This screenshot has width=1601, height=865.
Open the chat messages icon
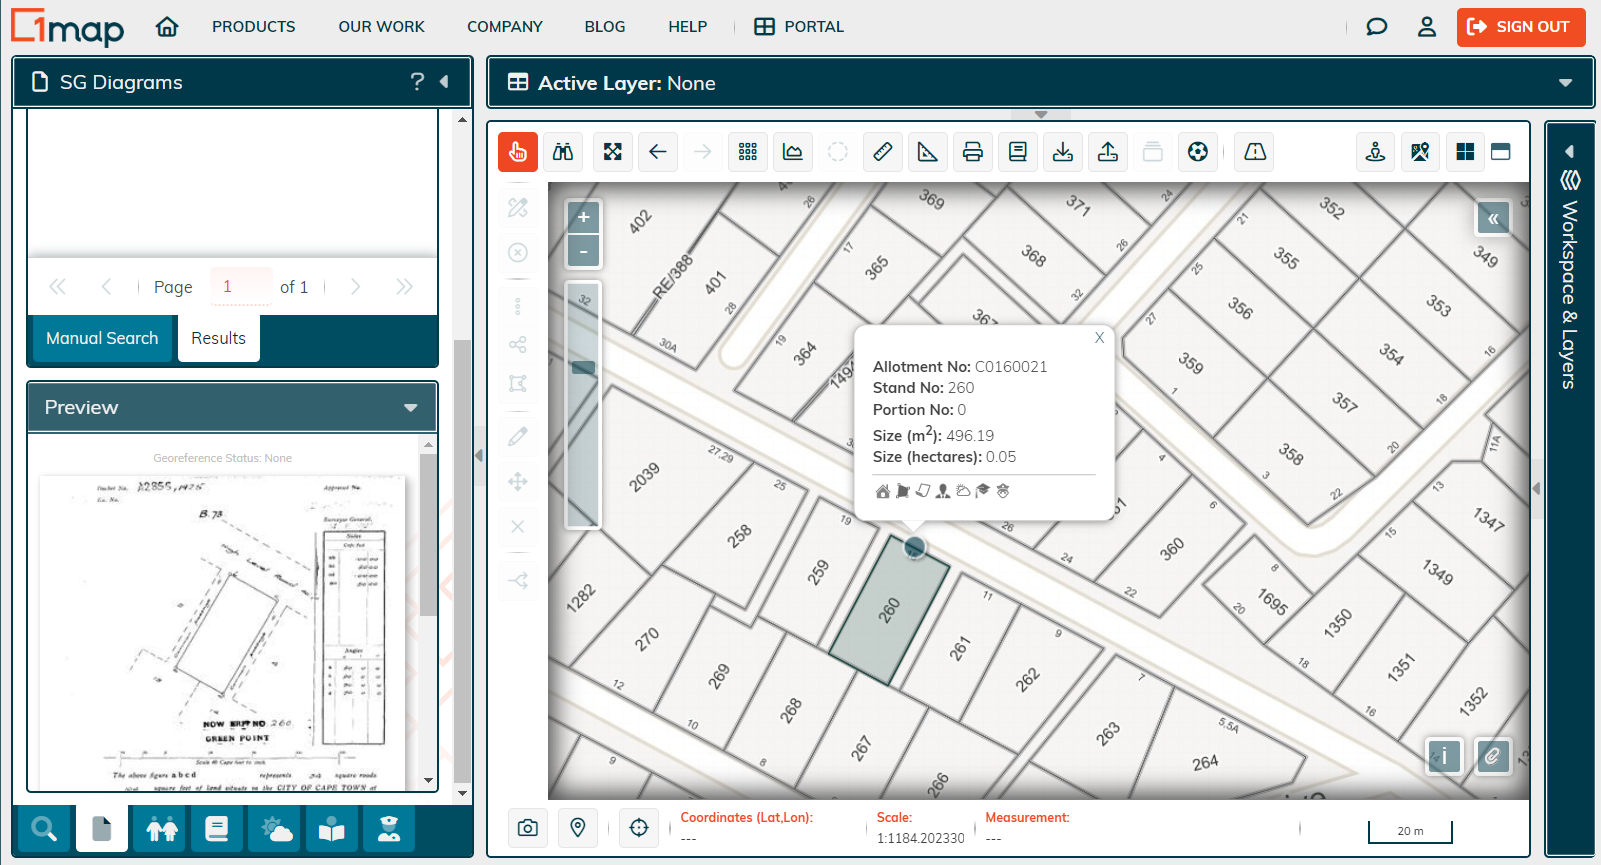pos(1377,27)
